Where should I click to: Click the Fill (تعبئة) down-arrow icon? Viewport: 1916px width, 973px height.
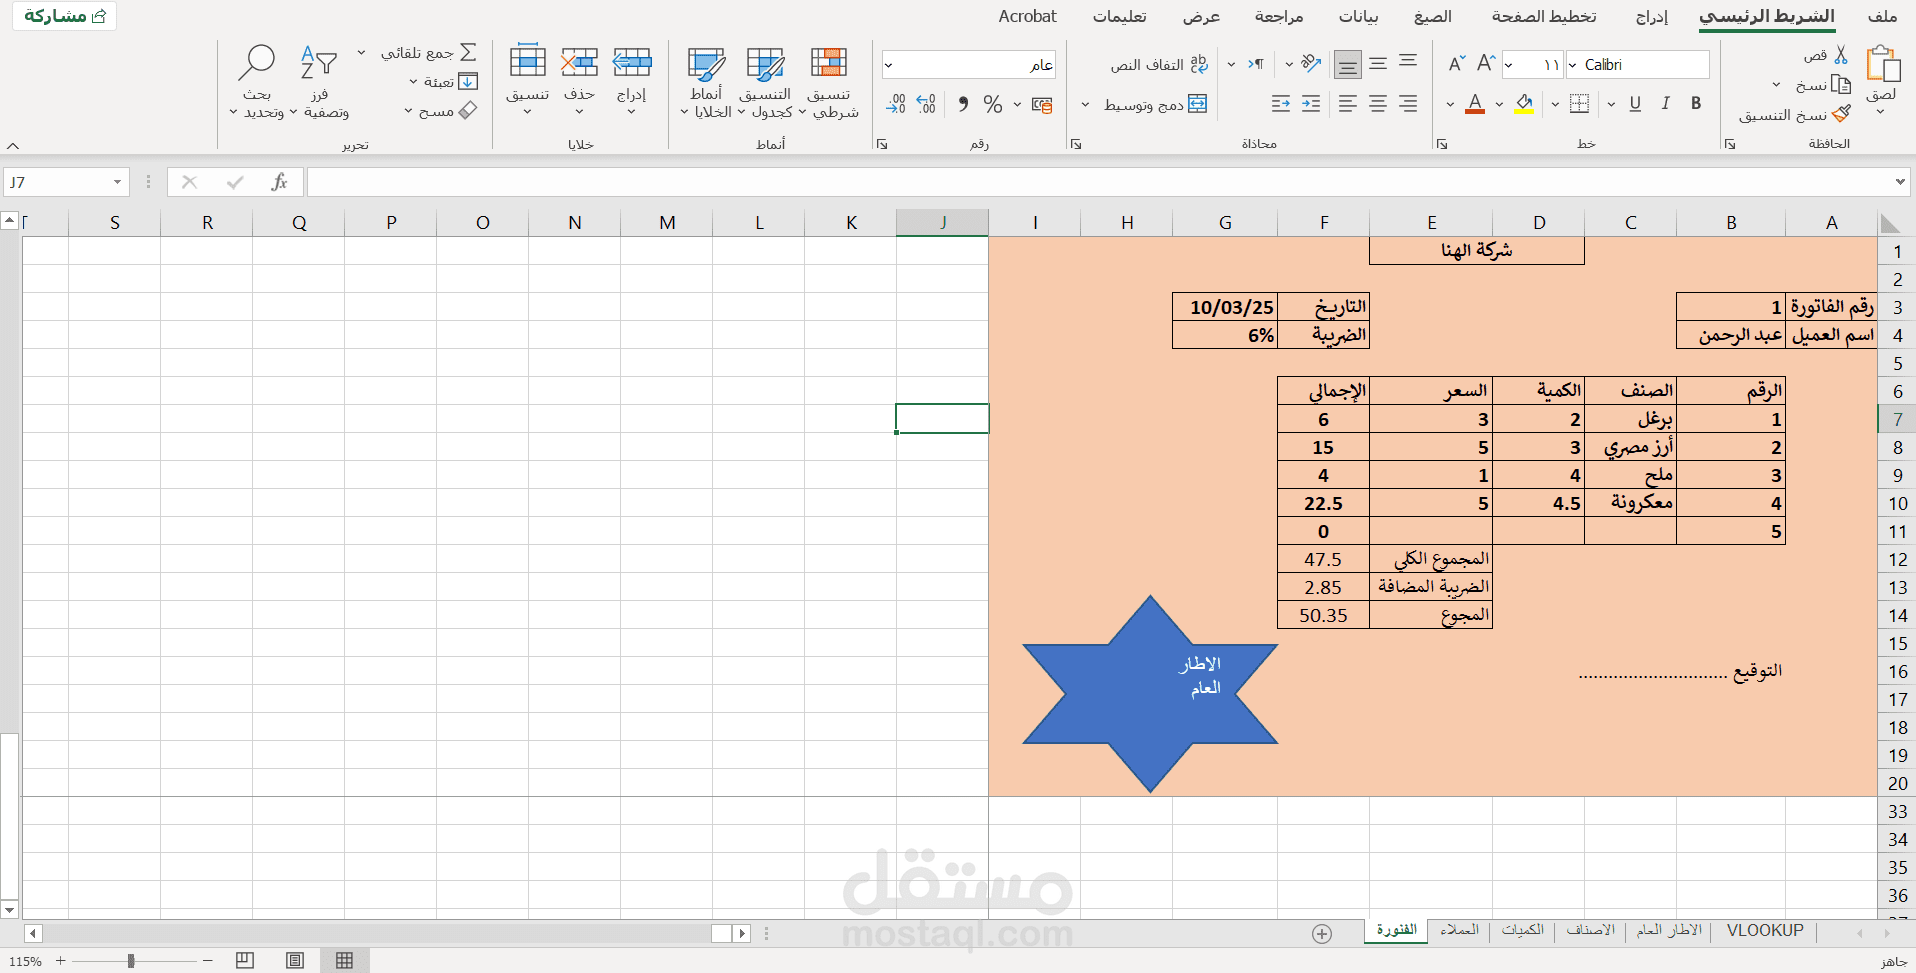[x=467, y=81]
